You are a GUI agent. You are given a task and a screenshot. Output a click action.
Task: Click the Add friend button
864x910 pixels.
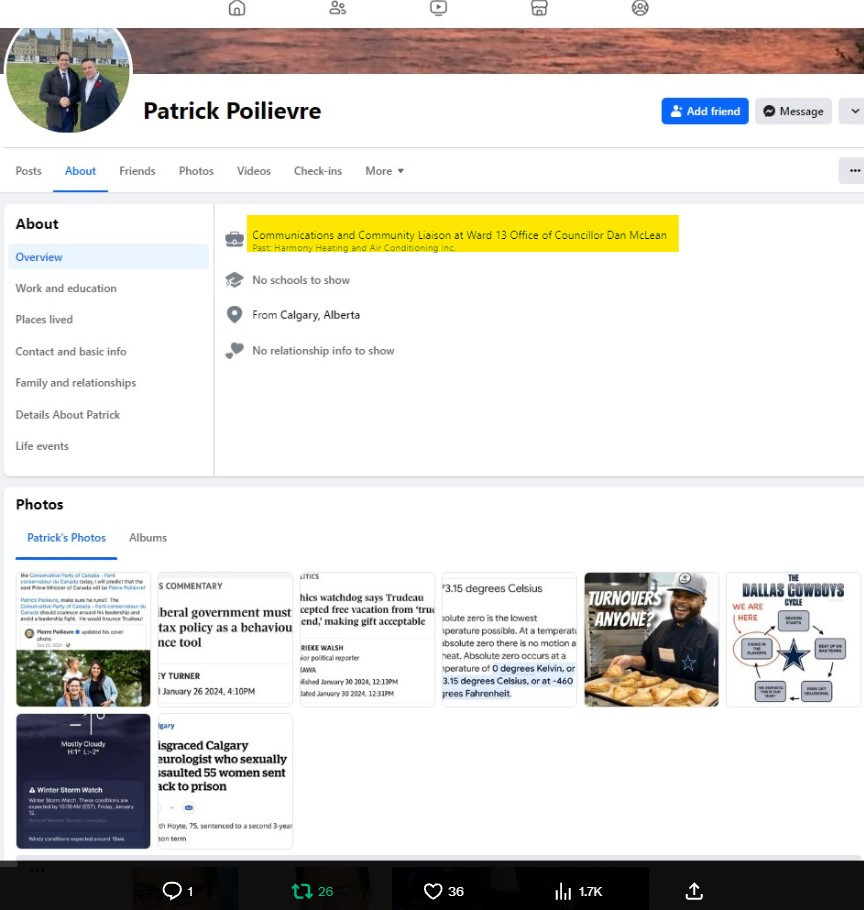(x=705, y=111)
